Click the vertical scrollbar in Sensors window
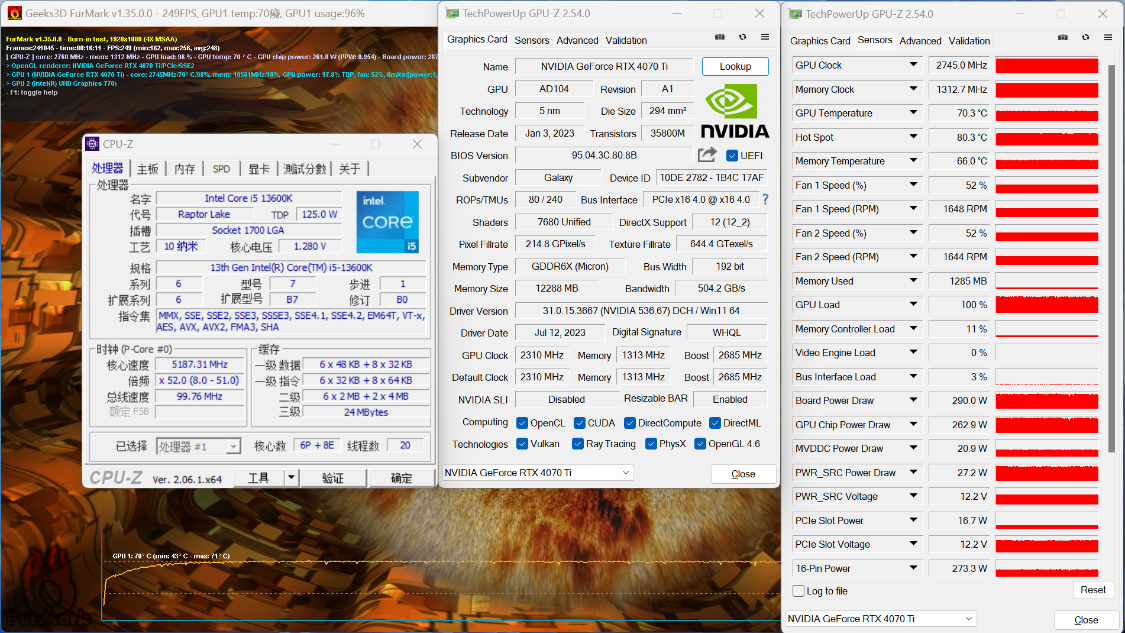 click(1111, 258)
